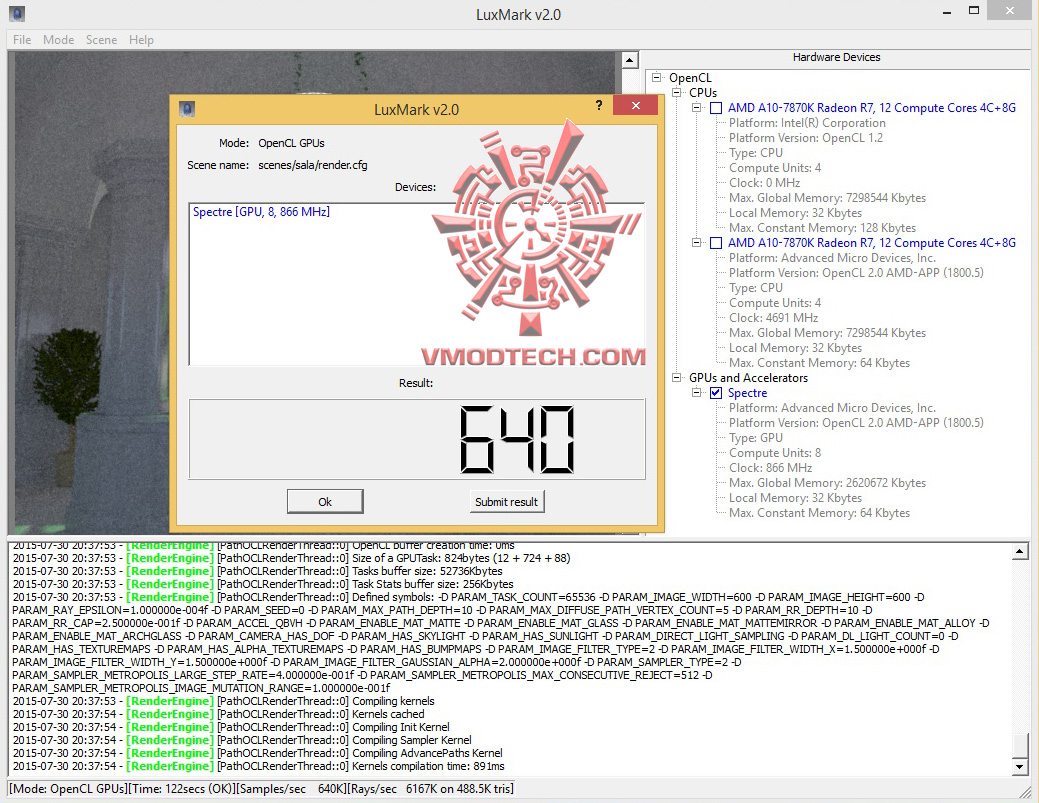Collapse the first AMD A10-7870K device node

coord(696,107)
